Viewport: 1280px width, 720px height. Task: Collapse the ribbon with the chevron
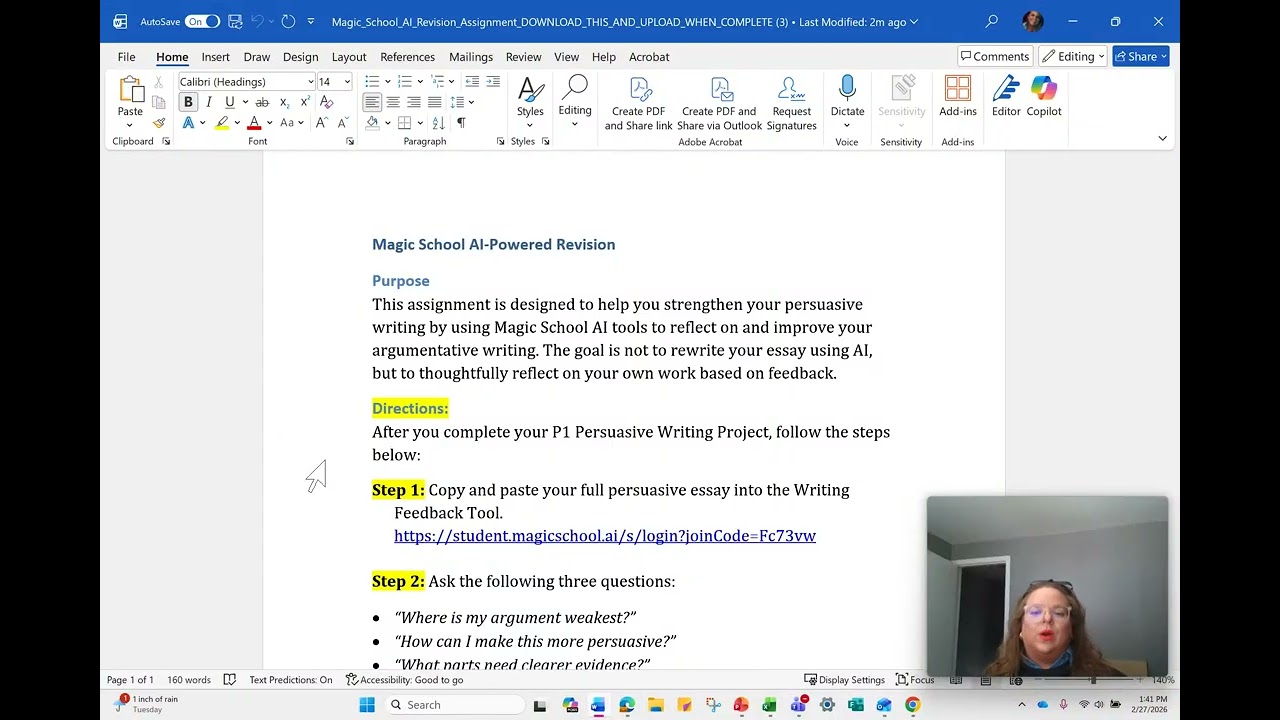(1162, 138)
